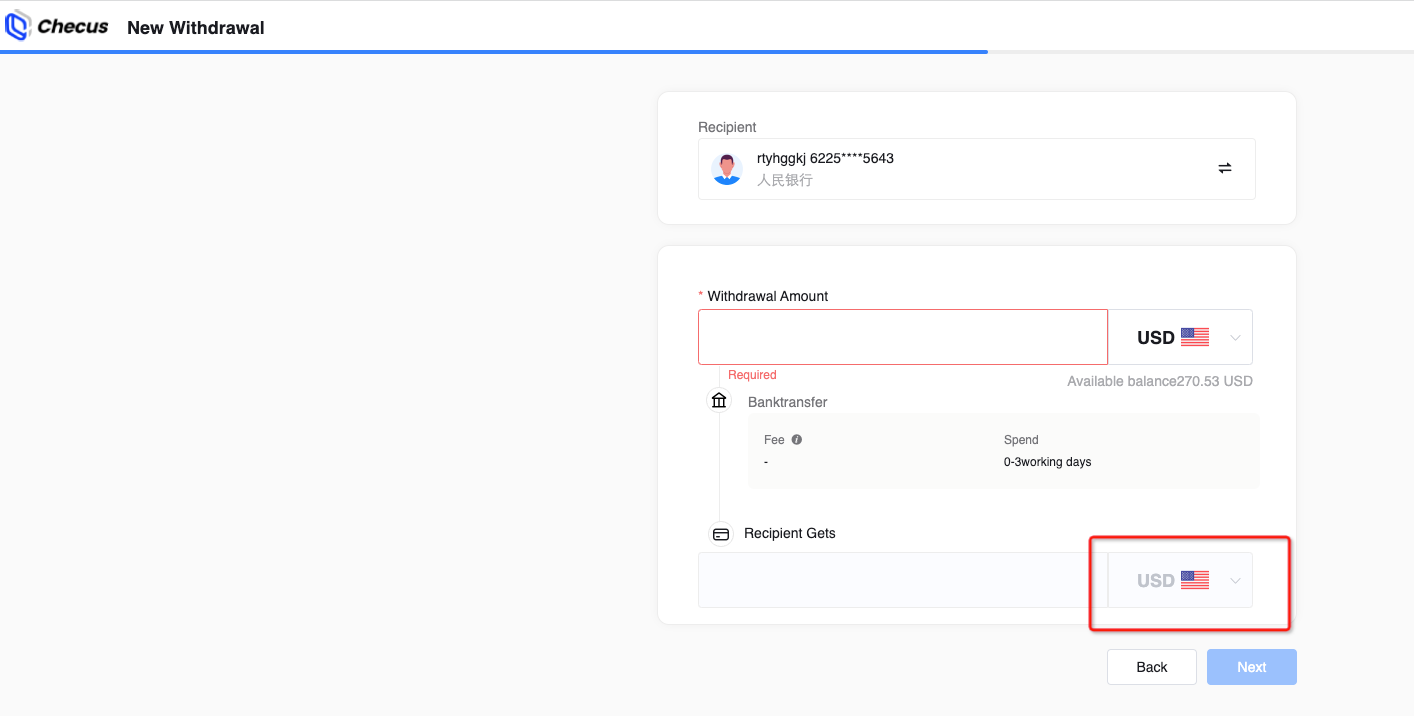Viewport: 1414px width, 716px height.
Task: Click the card icon beside Recipient Gets
Action: 720,534
